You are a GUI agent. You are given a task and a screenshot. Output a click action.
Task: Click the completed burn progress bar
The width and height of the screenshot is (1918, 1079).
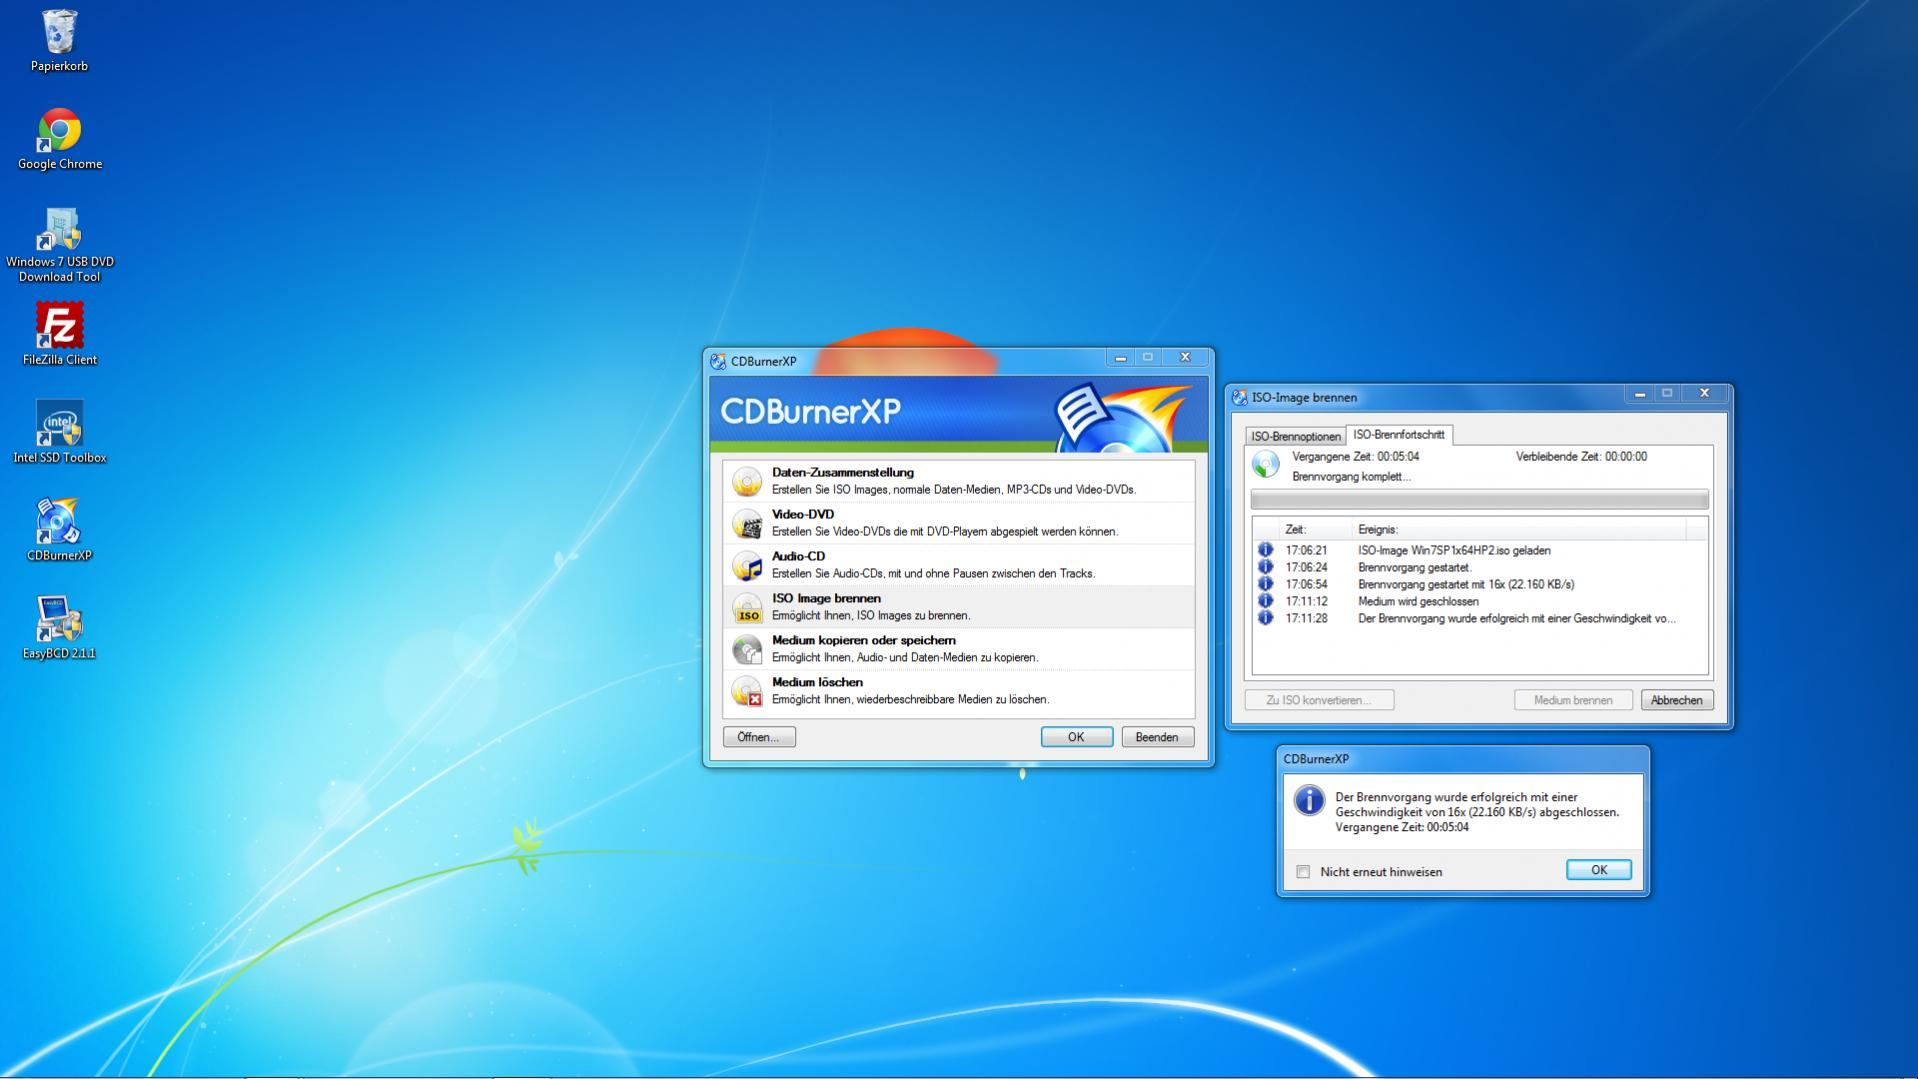pos(1479,499)
